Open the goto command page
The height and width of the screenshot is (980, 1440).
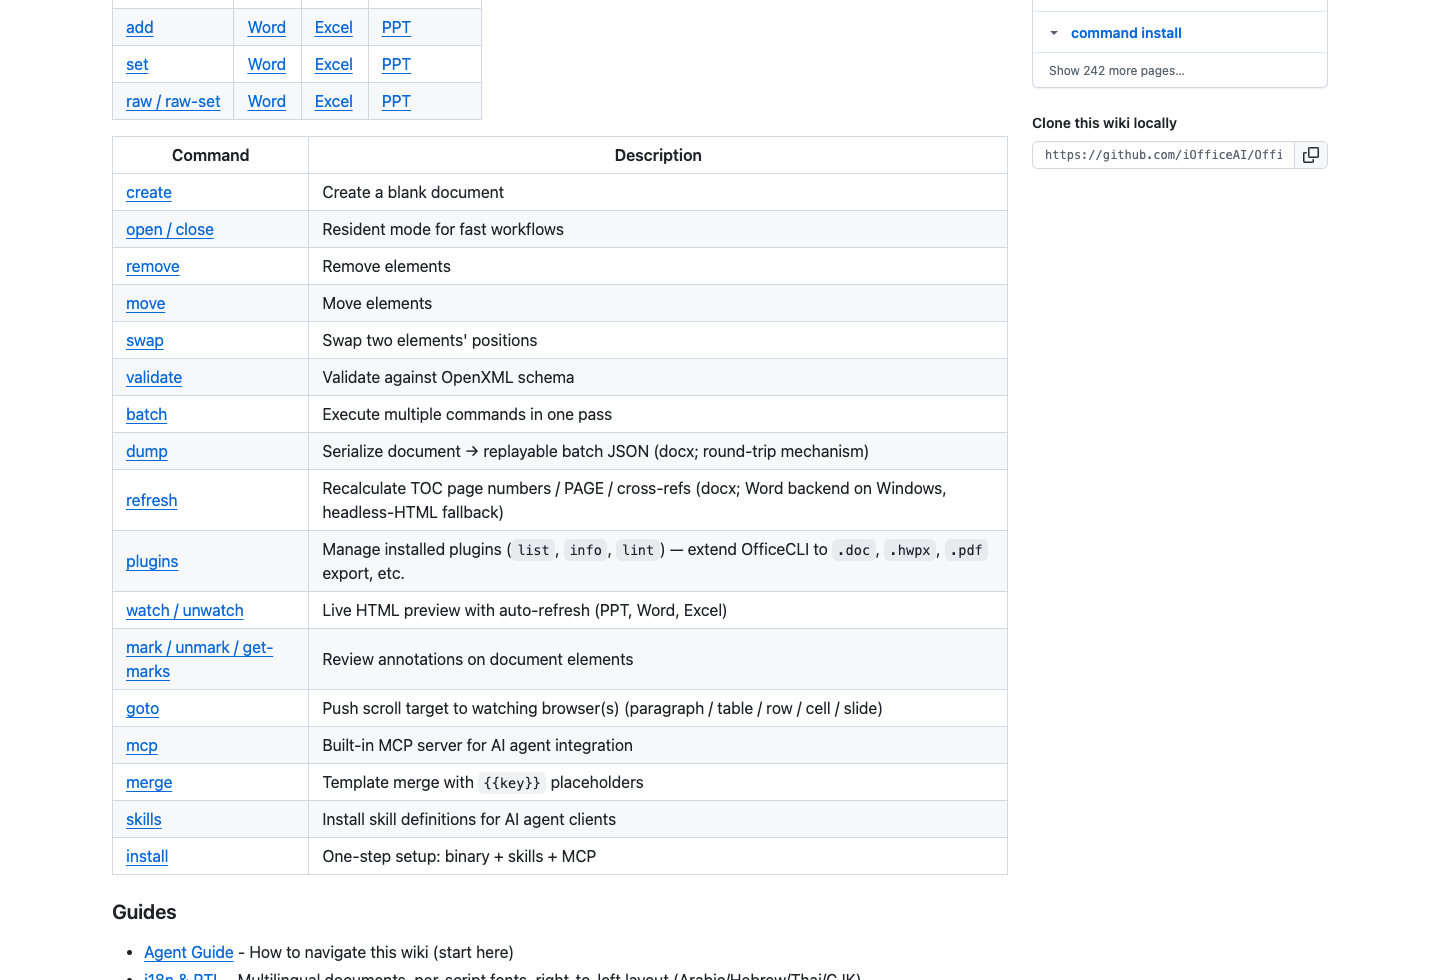(143, 709)
